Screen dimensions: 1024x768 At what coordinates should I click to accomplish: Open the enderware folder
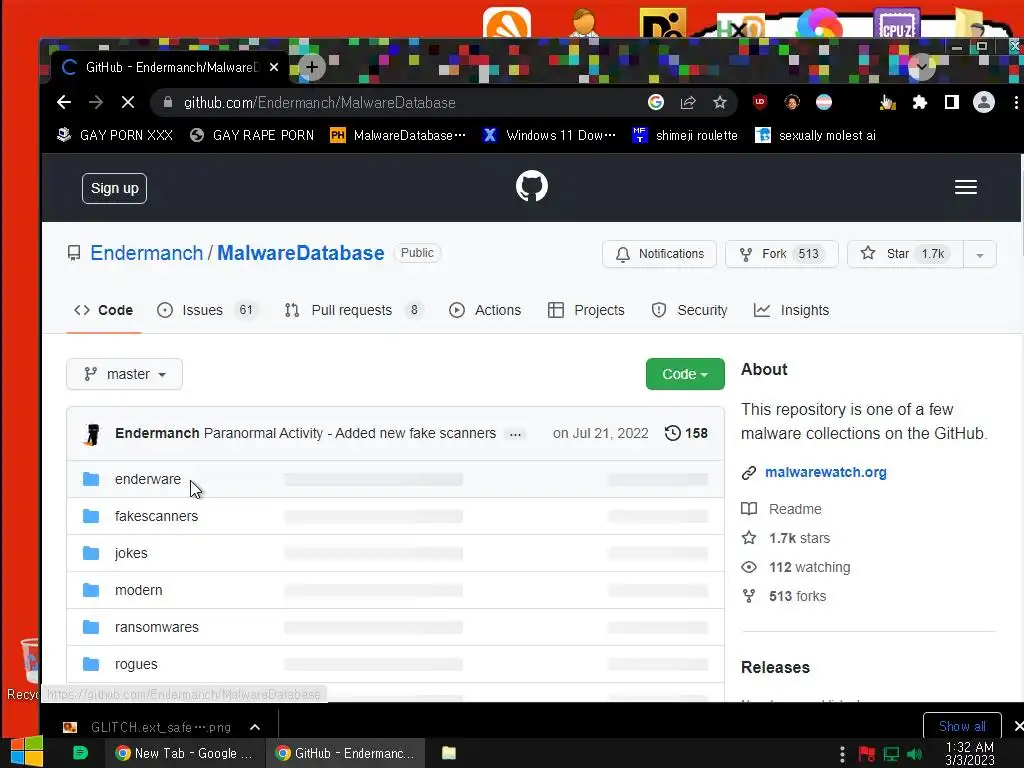[x=148, y=479]
